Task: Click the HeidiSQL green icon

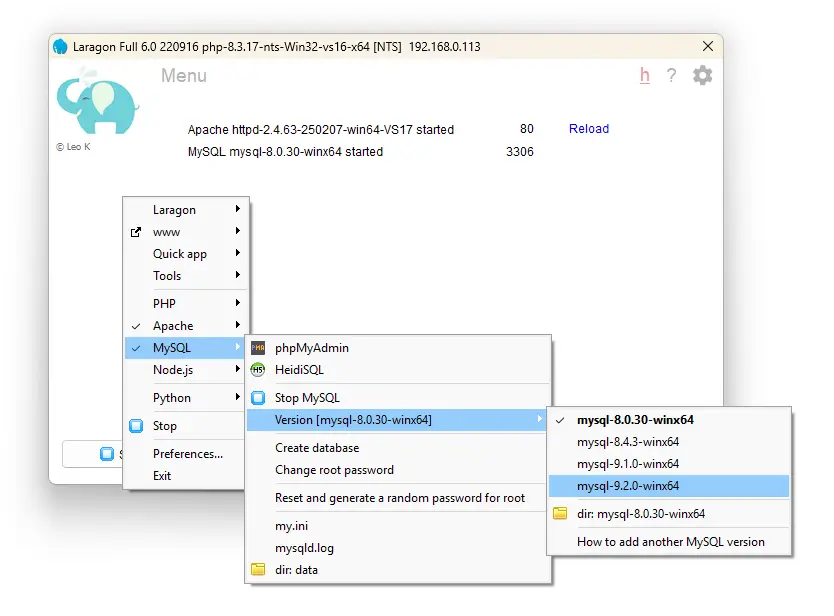Action: click(258, 370)
